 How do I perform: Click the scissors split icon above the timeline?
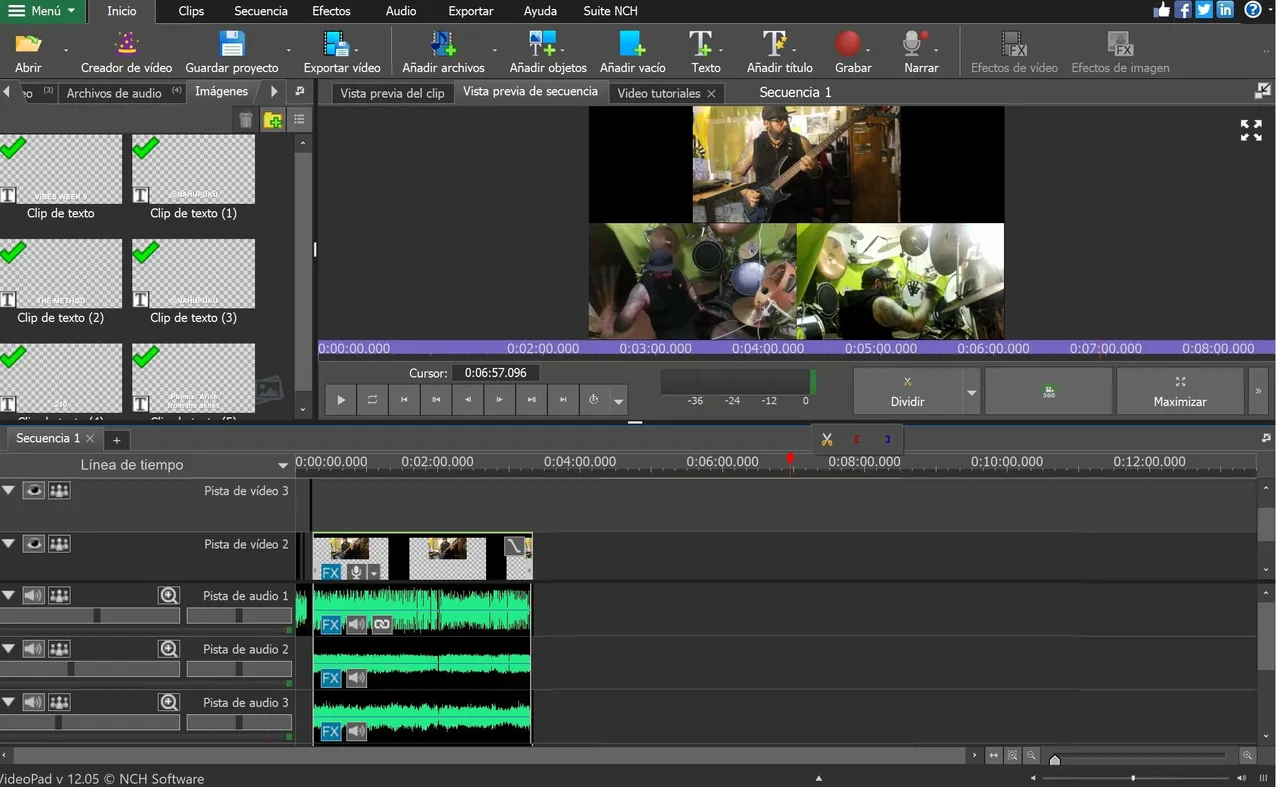click(827, 440)
